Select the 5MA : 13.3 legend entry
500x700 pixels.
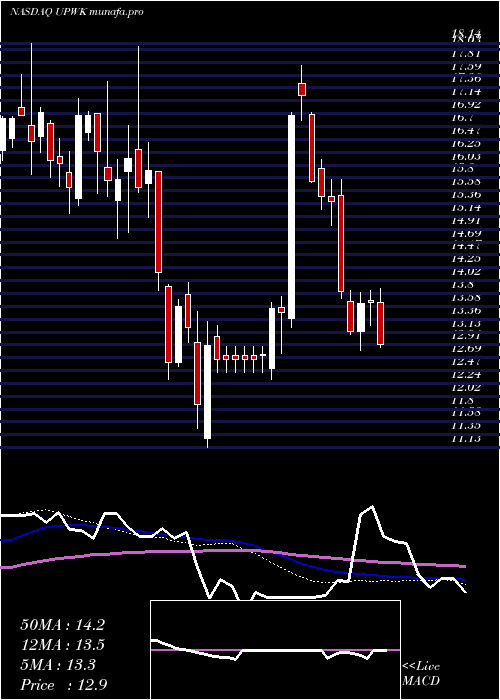58,665
